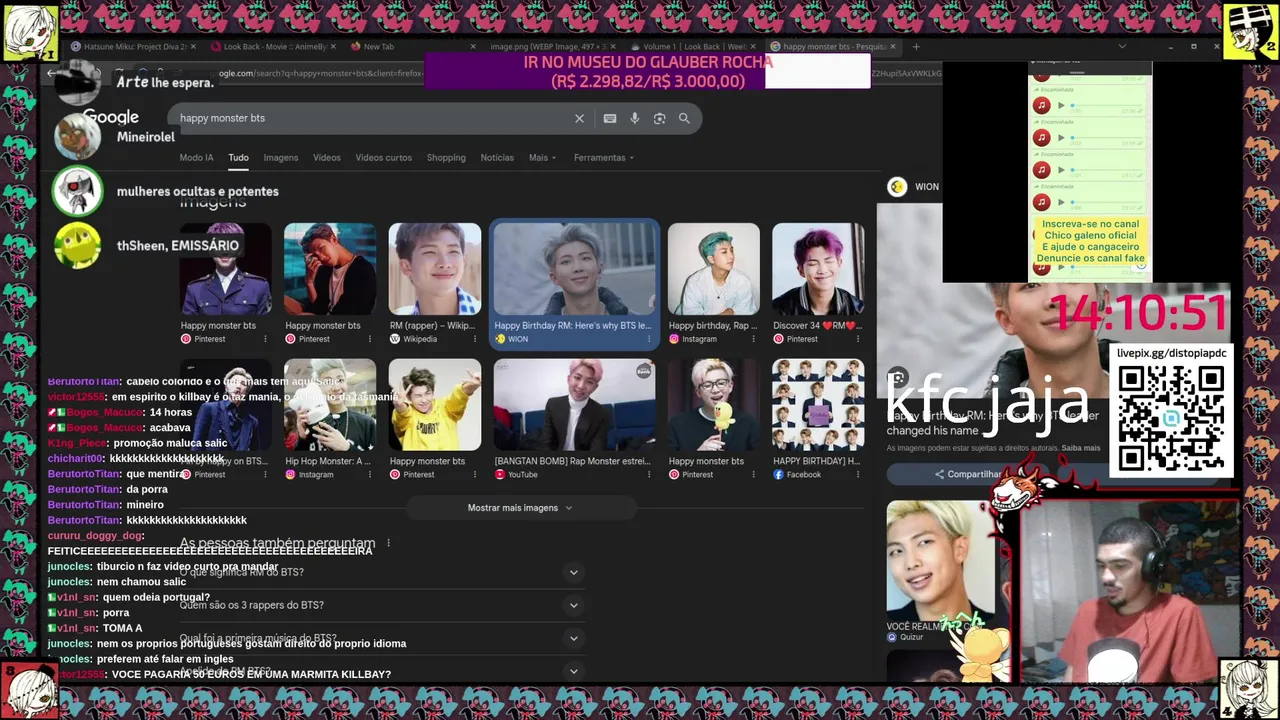Image resolution: width=1280 pixels, height=720 pixels.
Task: Open the Vídeos search tab
Action: pos(327,157)
